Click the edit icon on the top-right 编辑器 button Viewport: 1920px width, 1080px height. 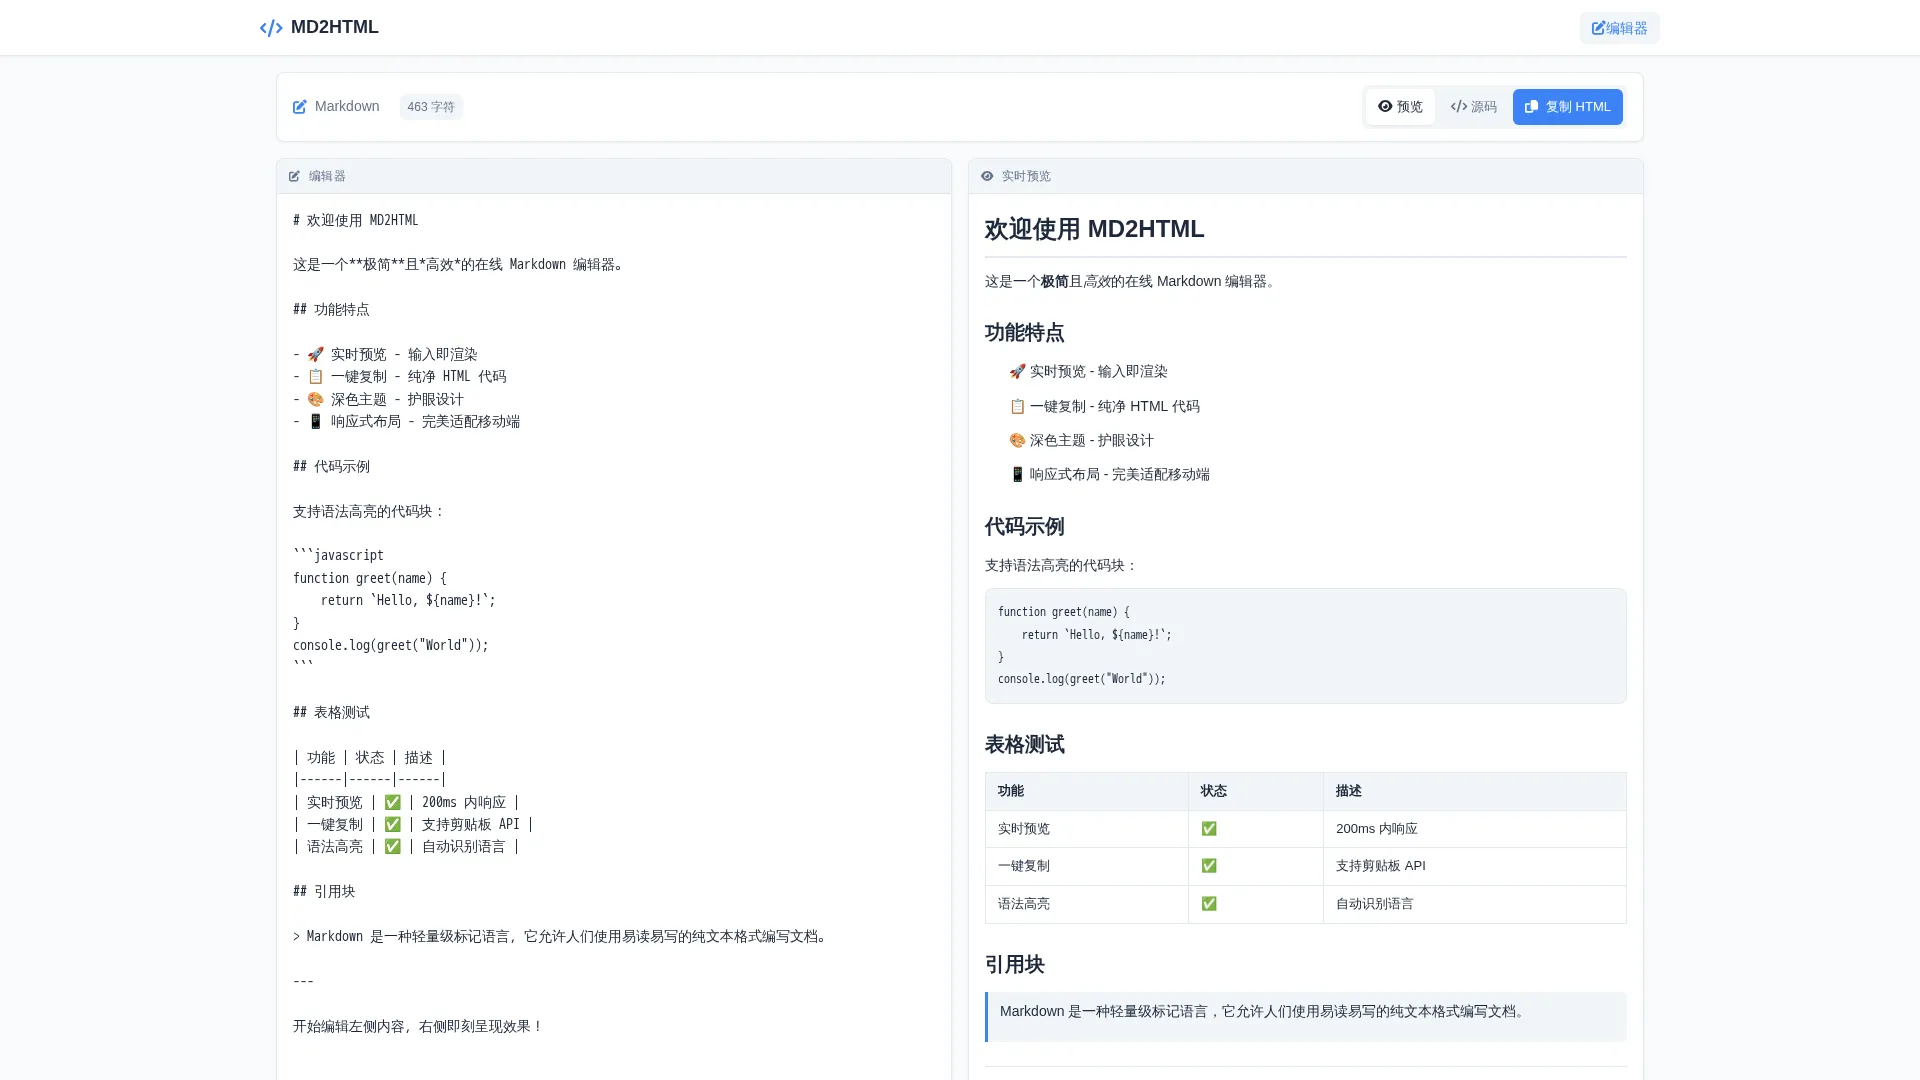(x=1596, y=27)
